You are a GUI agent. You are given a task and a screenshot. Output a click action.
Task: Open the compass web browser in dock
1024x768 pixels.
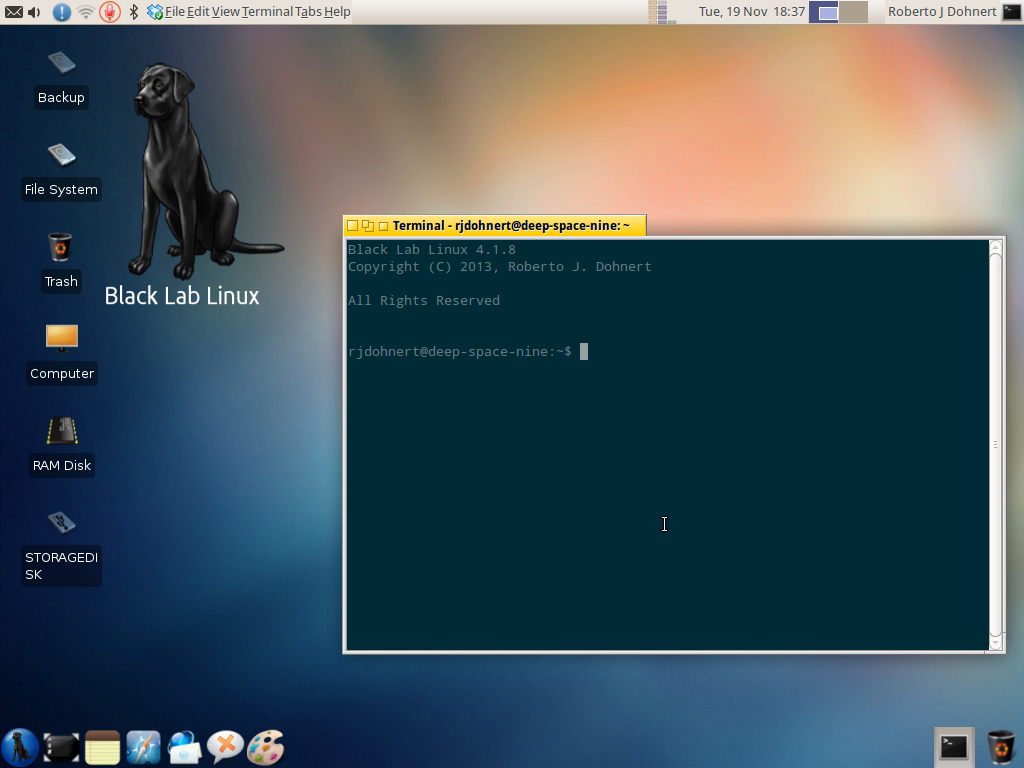[x=143, y=747]
